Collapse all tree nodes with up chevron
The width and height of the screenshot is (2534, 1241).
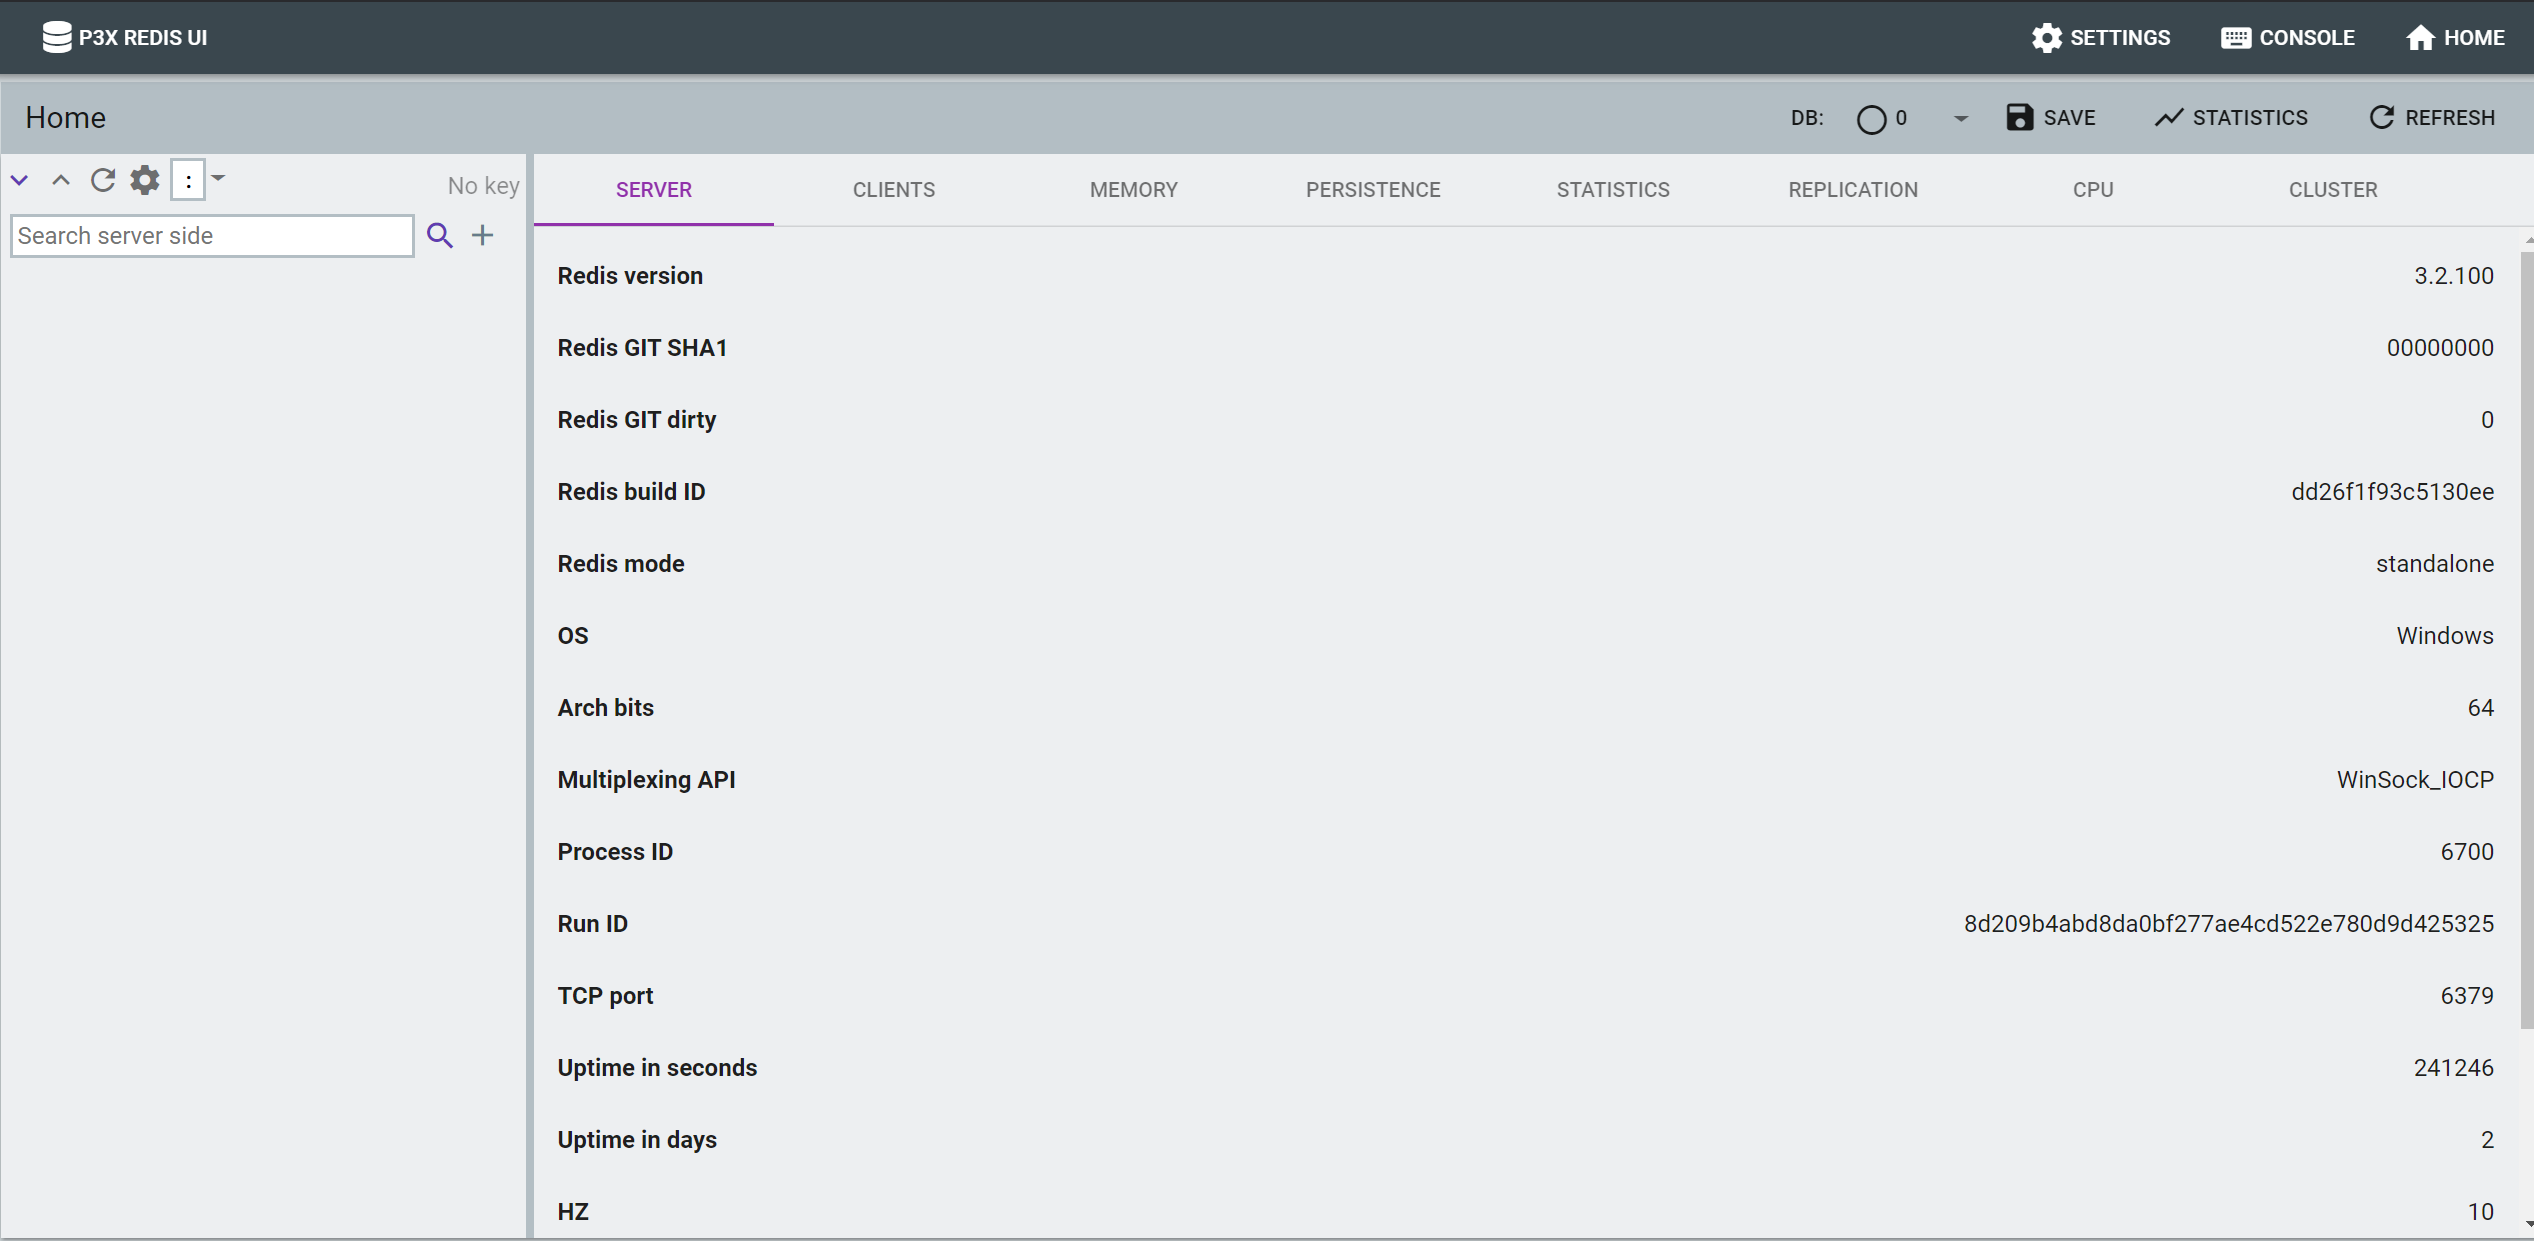point(61,180)
